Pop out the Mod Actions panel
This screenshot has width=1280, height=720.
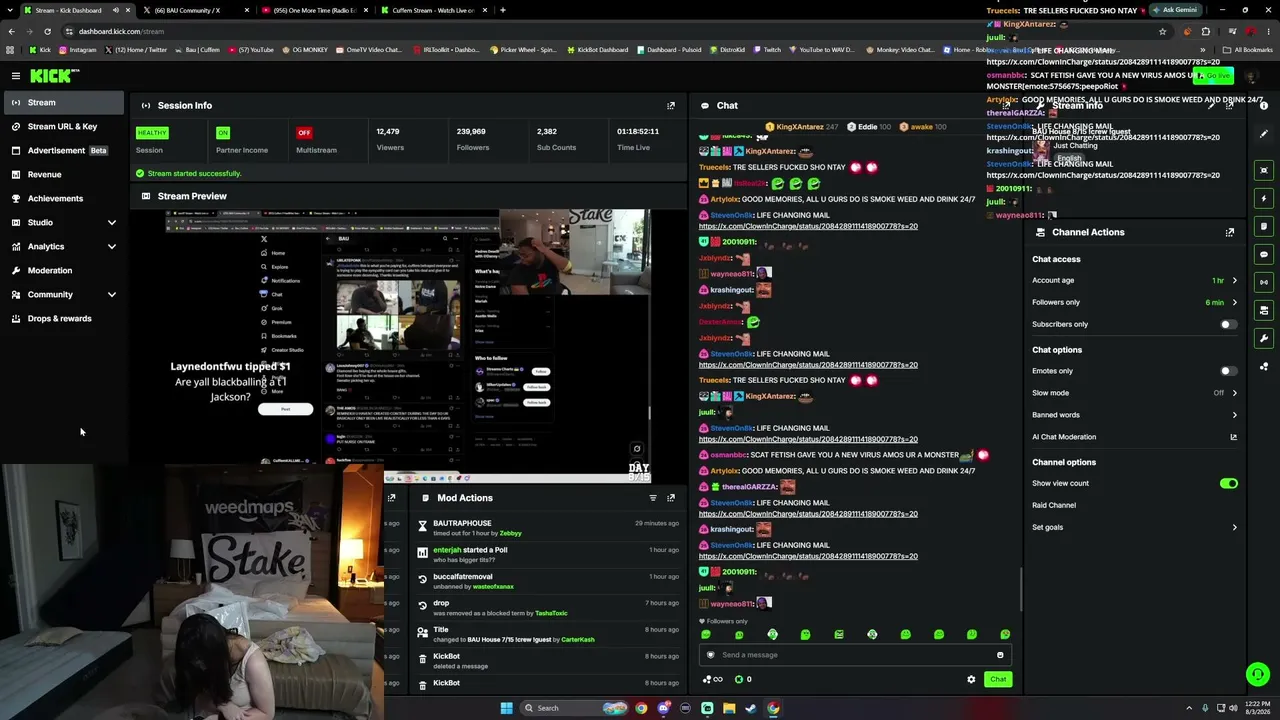671,498
